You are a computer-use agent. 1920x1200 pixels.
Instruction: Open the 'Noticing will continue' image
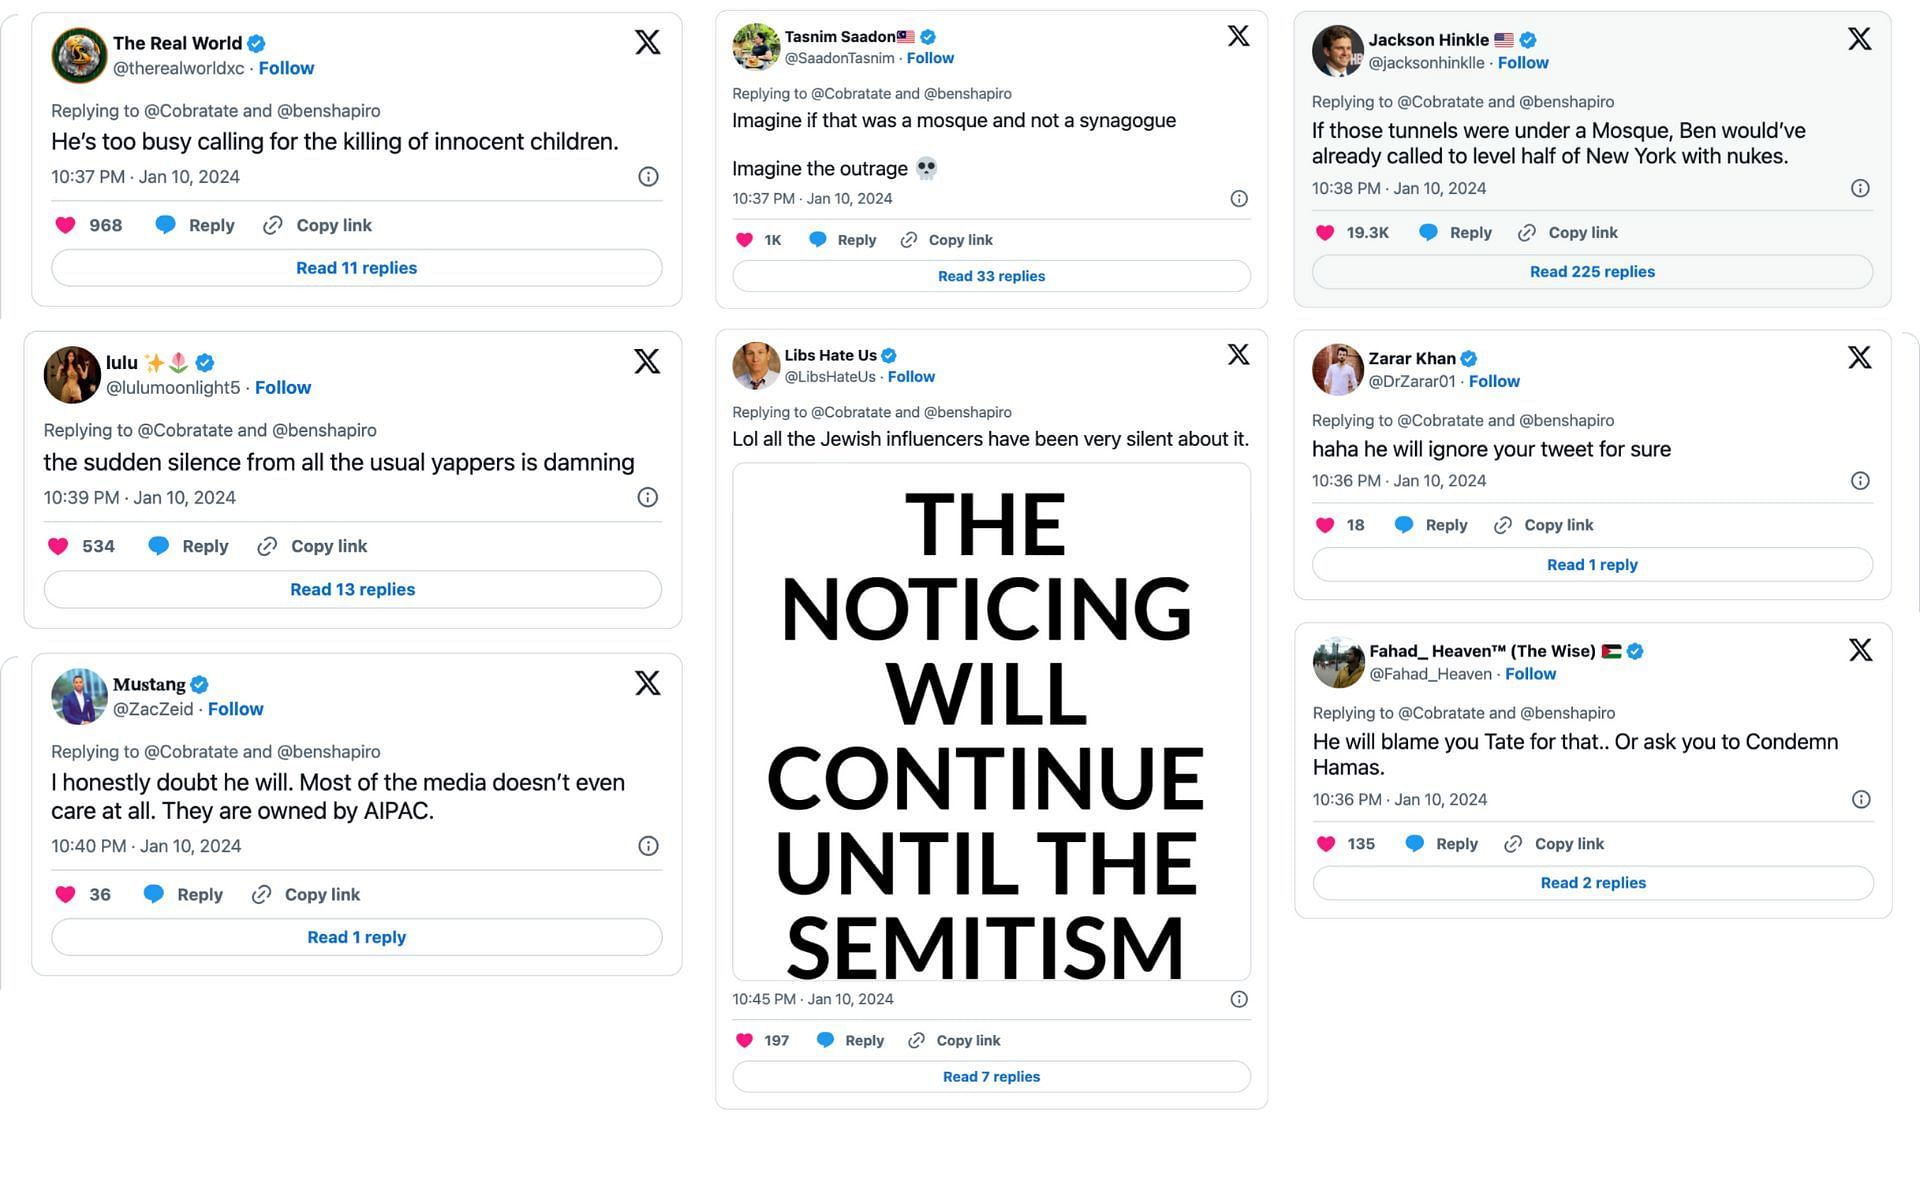(x=991, y=721)
